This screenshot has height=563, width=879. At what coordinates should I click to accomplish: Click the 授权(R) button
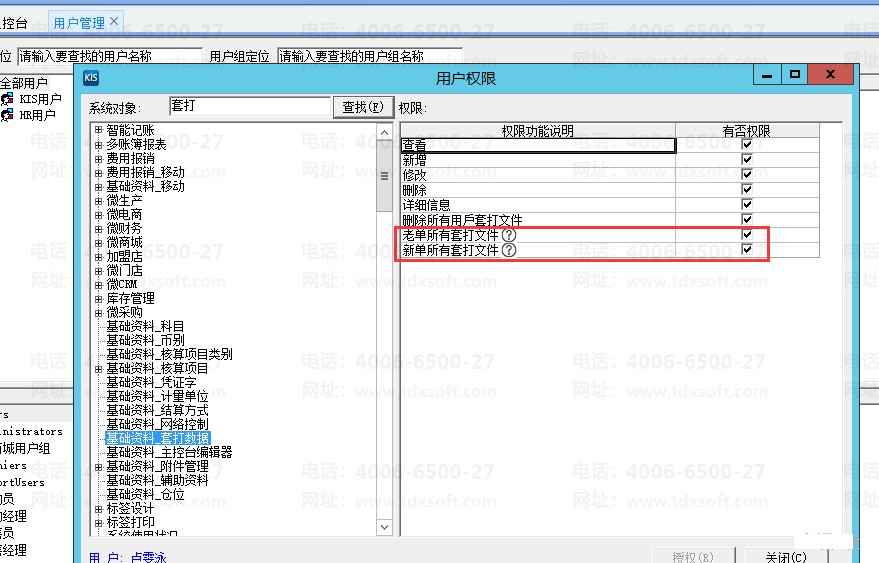point(693,556)
